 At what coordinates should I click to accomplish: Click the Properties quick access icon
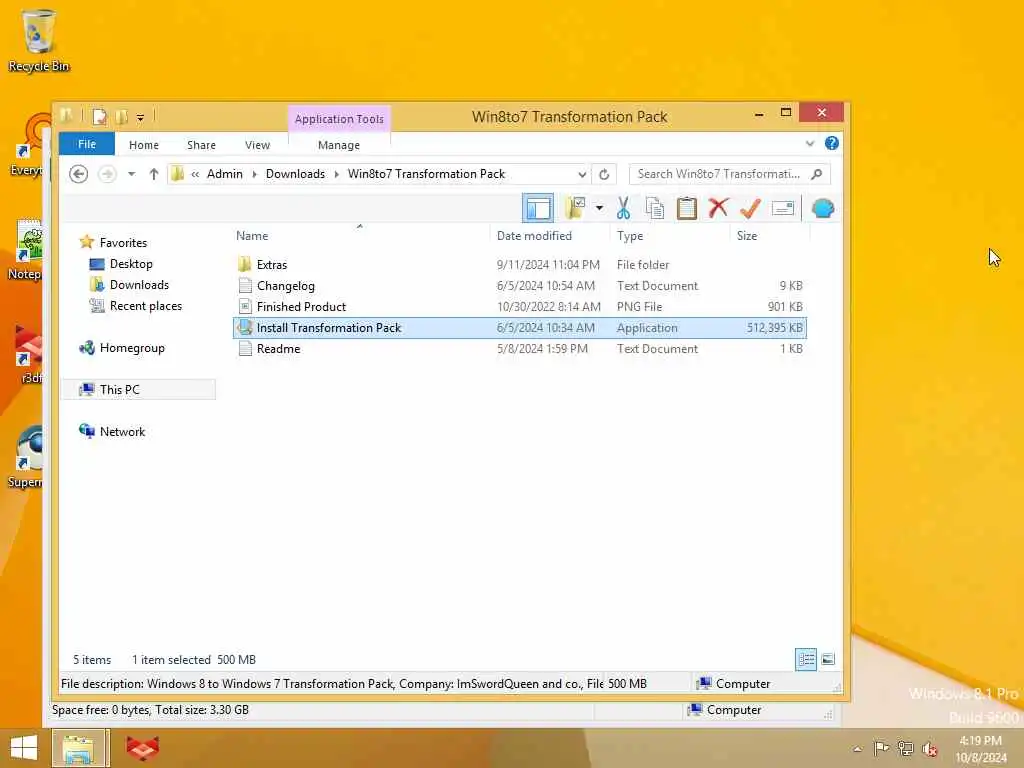[99, 117]
